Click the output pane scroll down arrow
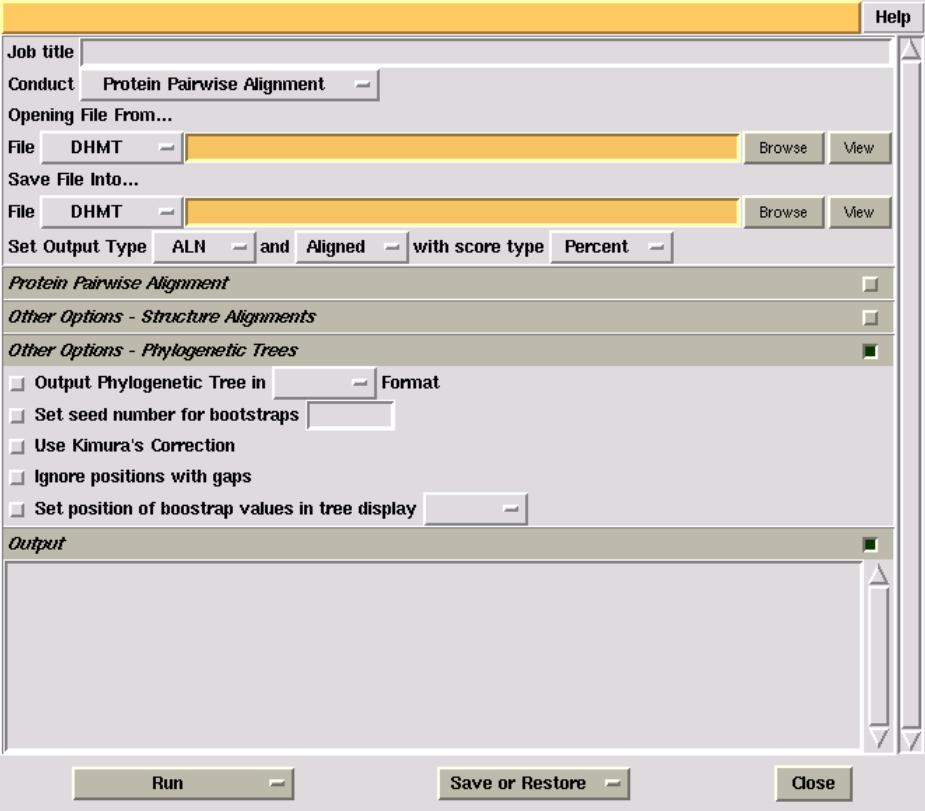The height and width of the screenshot is (811, 925). (x=878, y=738)
